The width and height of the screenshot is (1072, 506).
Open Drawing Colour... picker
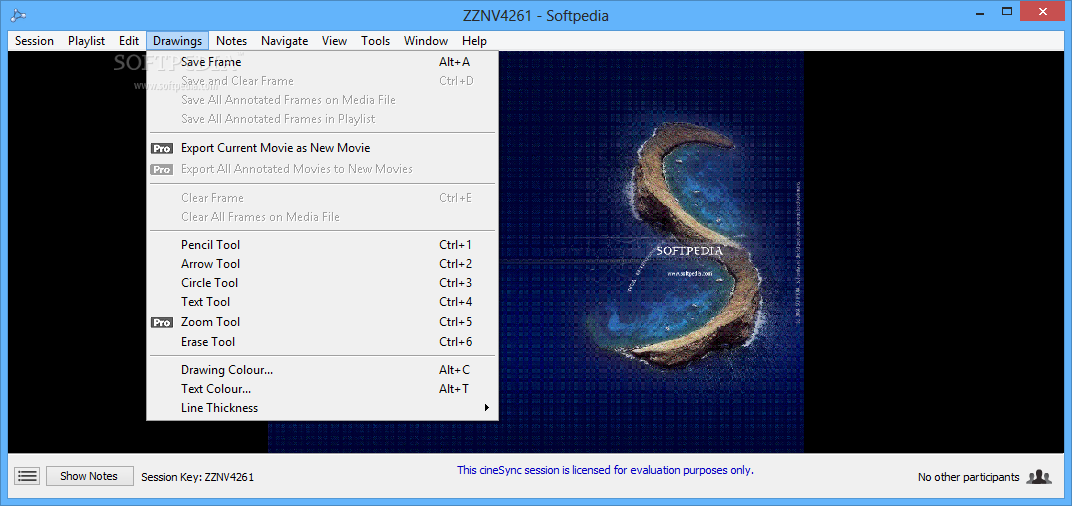[x=323, y=370]
